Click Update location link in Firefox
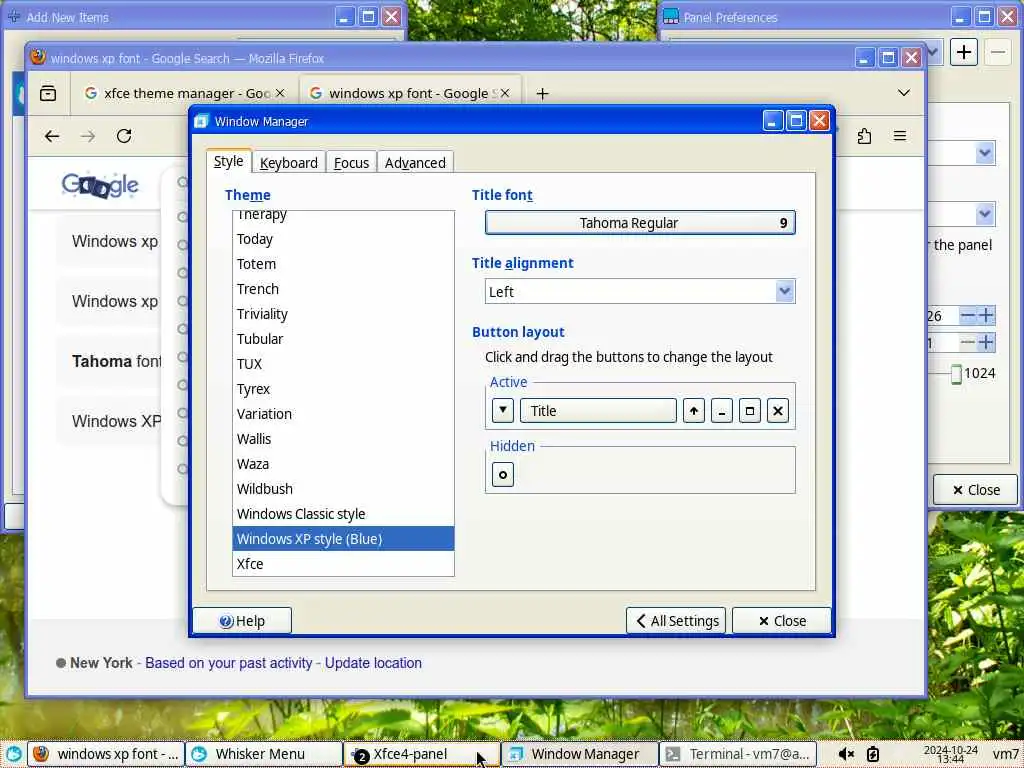Viewport: 1024px width, 768px height. tap(373, 663)
